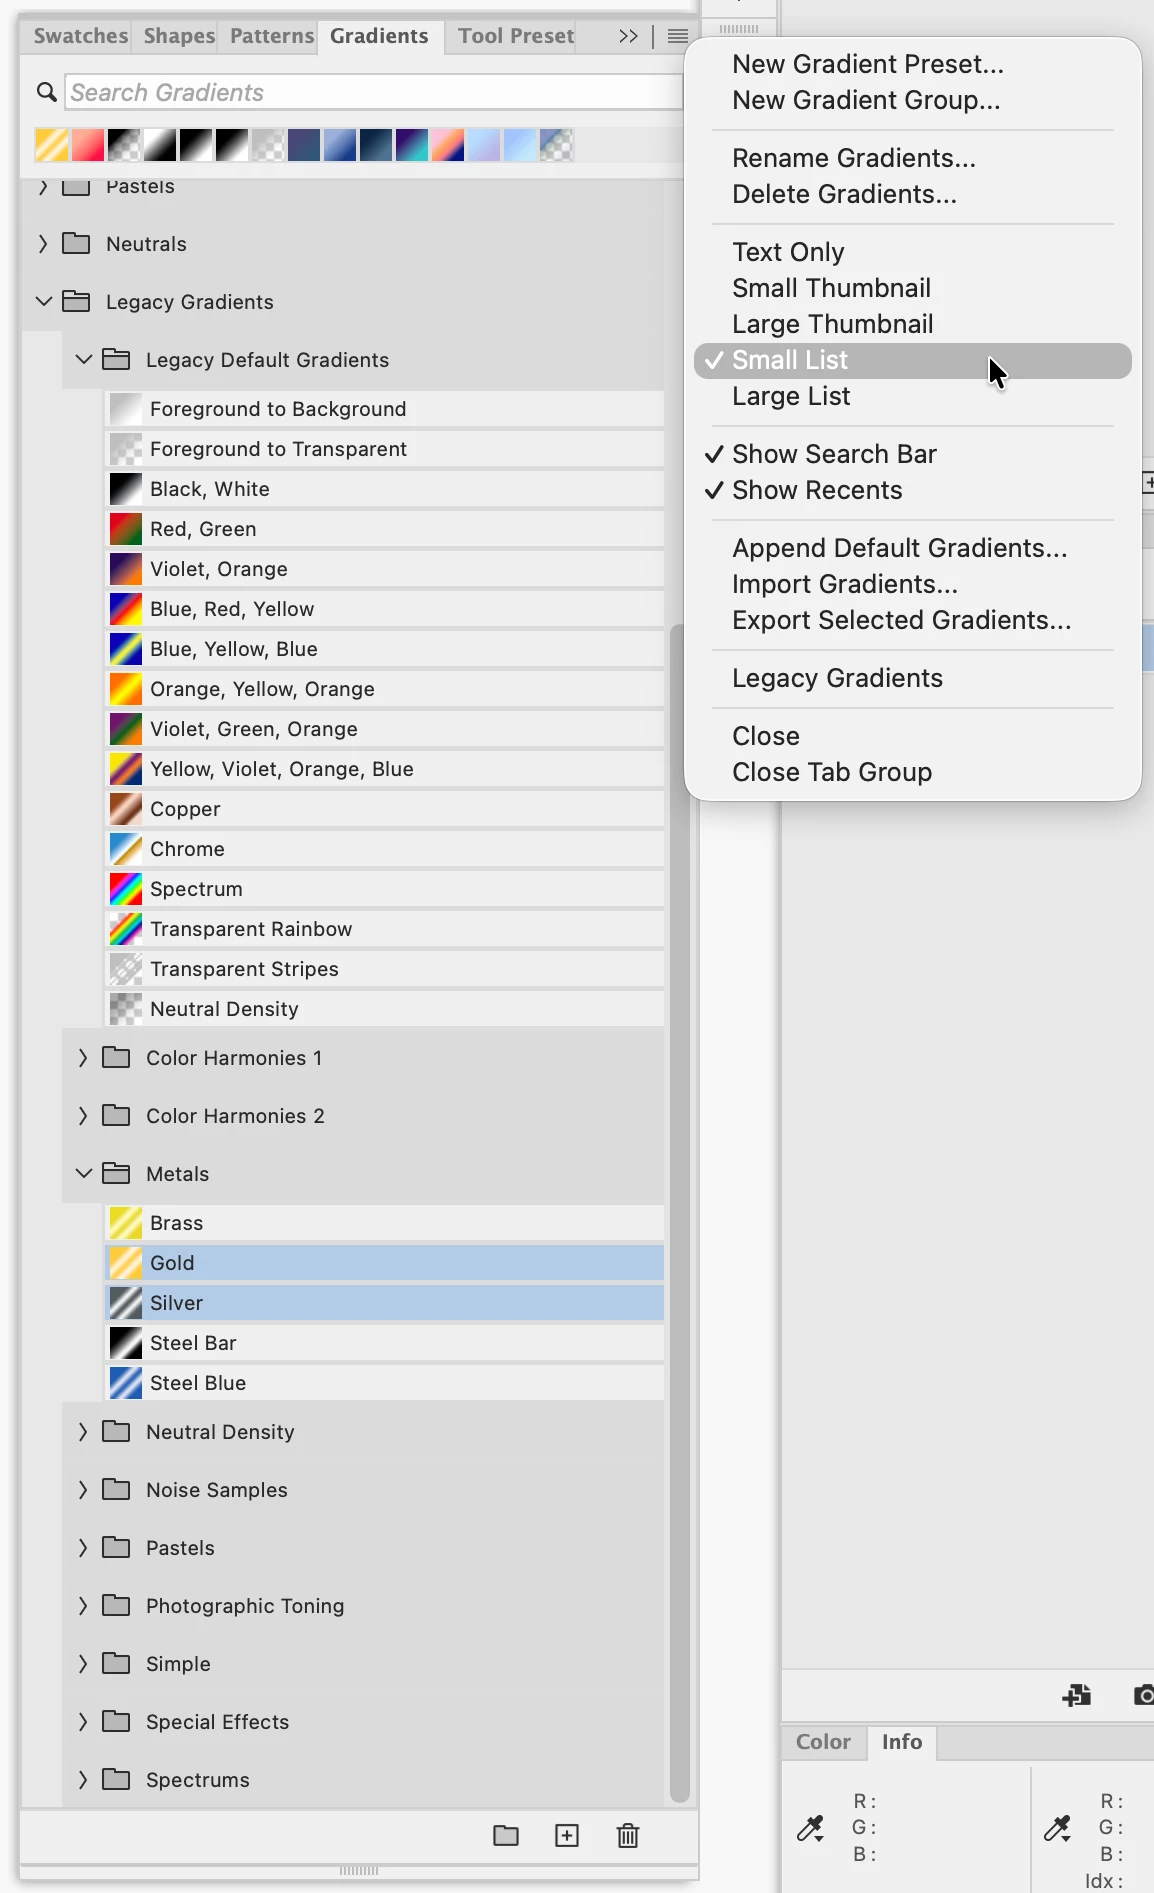The width and height of the screenshot is (1154, 1893).
Task: Pick the red recent gradient swatch
Action: coord(88,145)
